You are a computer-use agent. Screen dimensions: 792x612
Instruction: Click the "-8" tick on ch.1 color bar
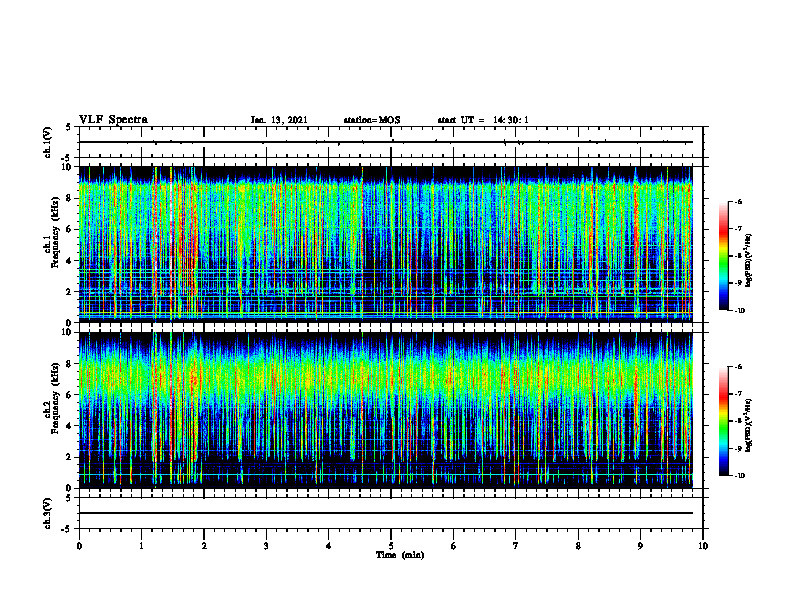pos(738,256)
